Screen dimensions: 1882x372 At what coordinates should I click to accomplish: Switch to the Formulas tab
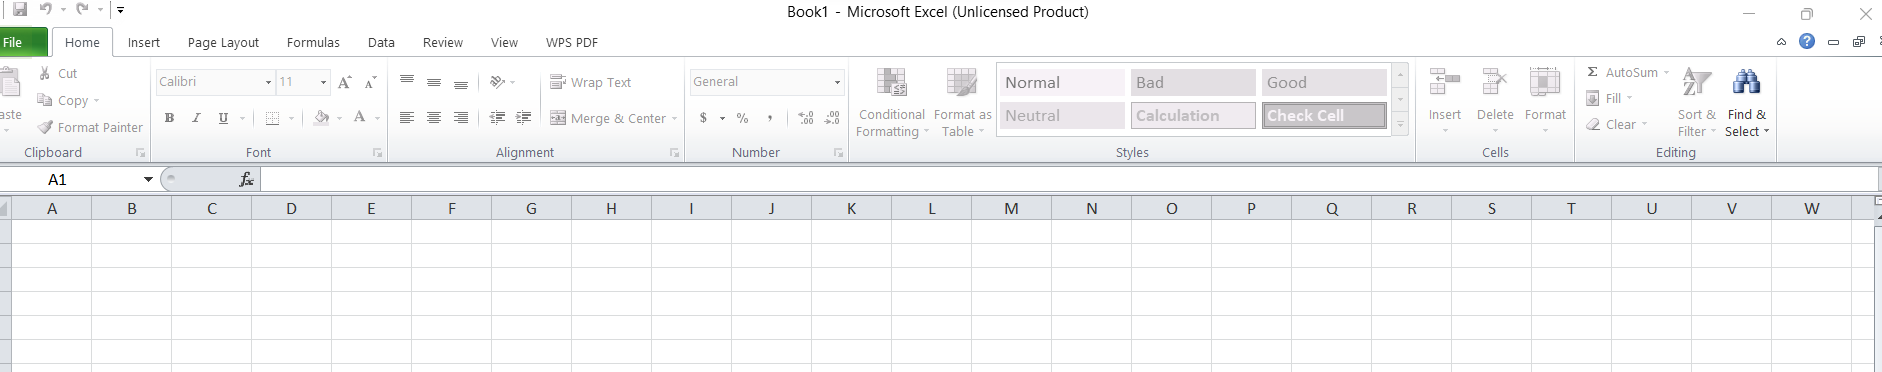(x=313, y=42)
